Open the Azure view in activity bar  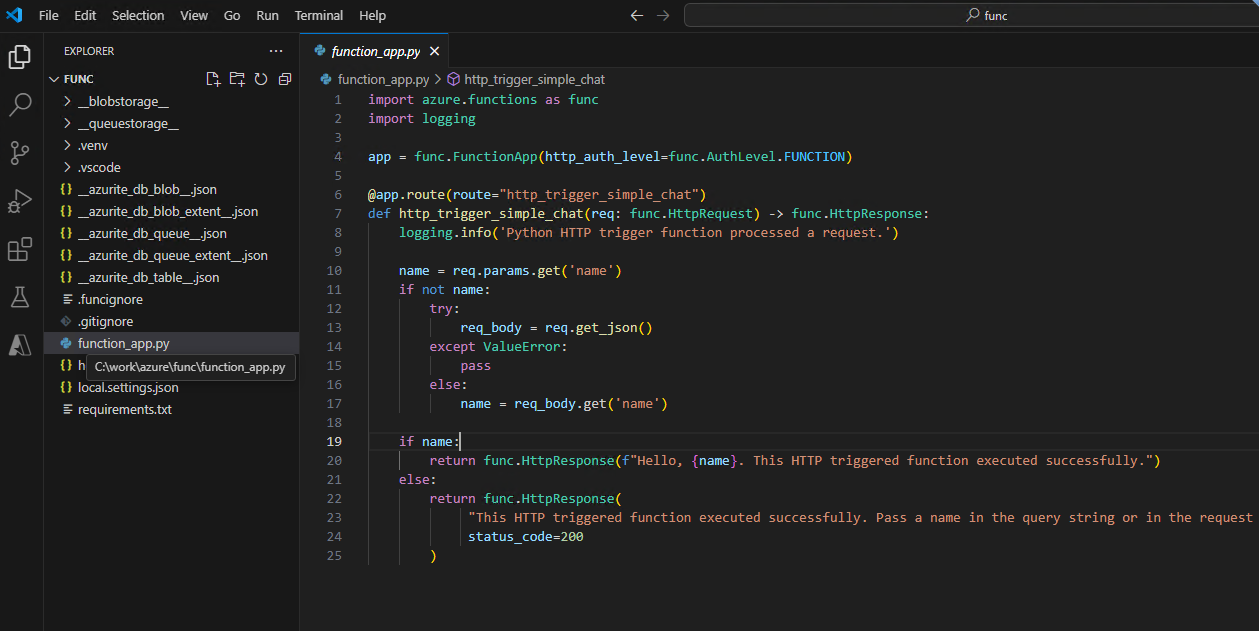point(20,344)
